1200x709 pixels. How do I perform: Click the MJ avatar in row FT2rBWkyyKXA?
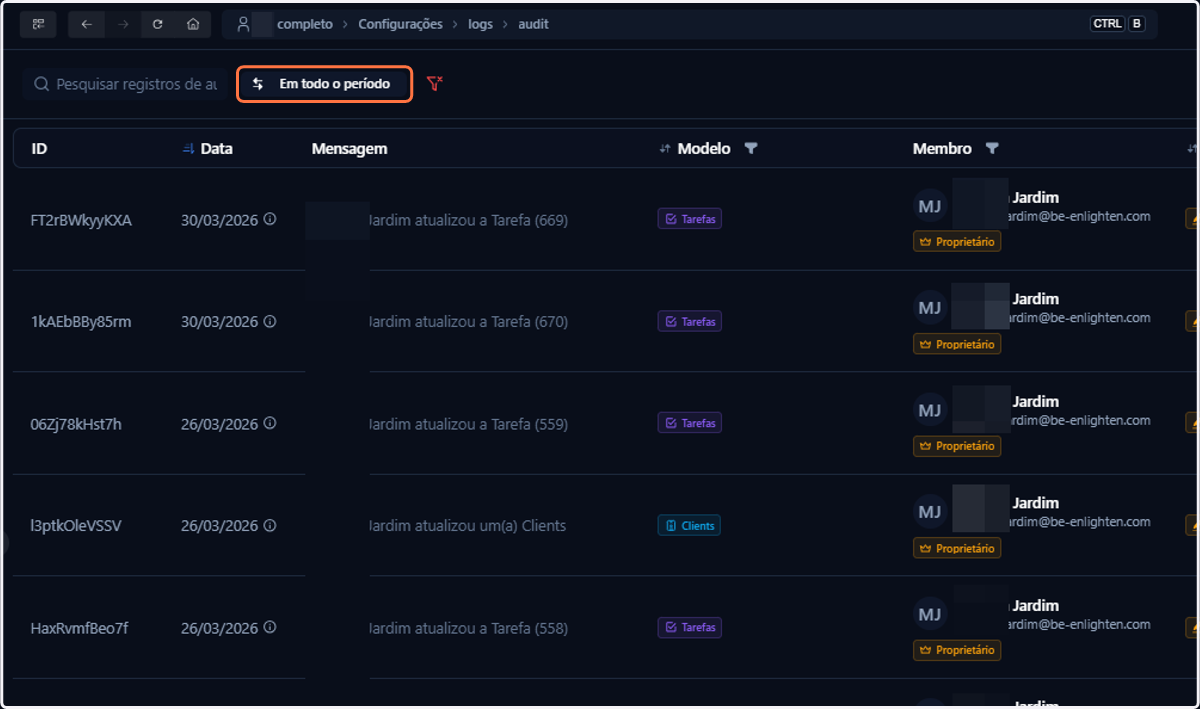(930, 206)
